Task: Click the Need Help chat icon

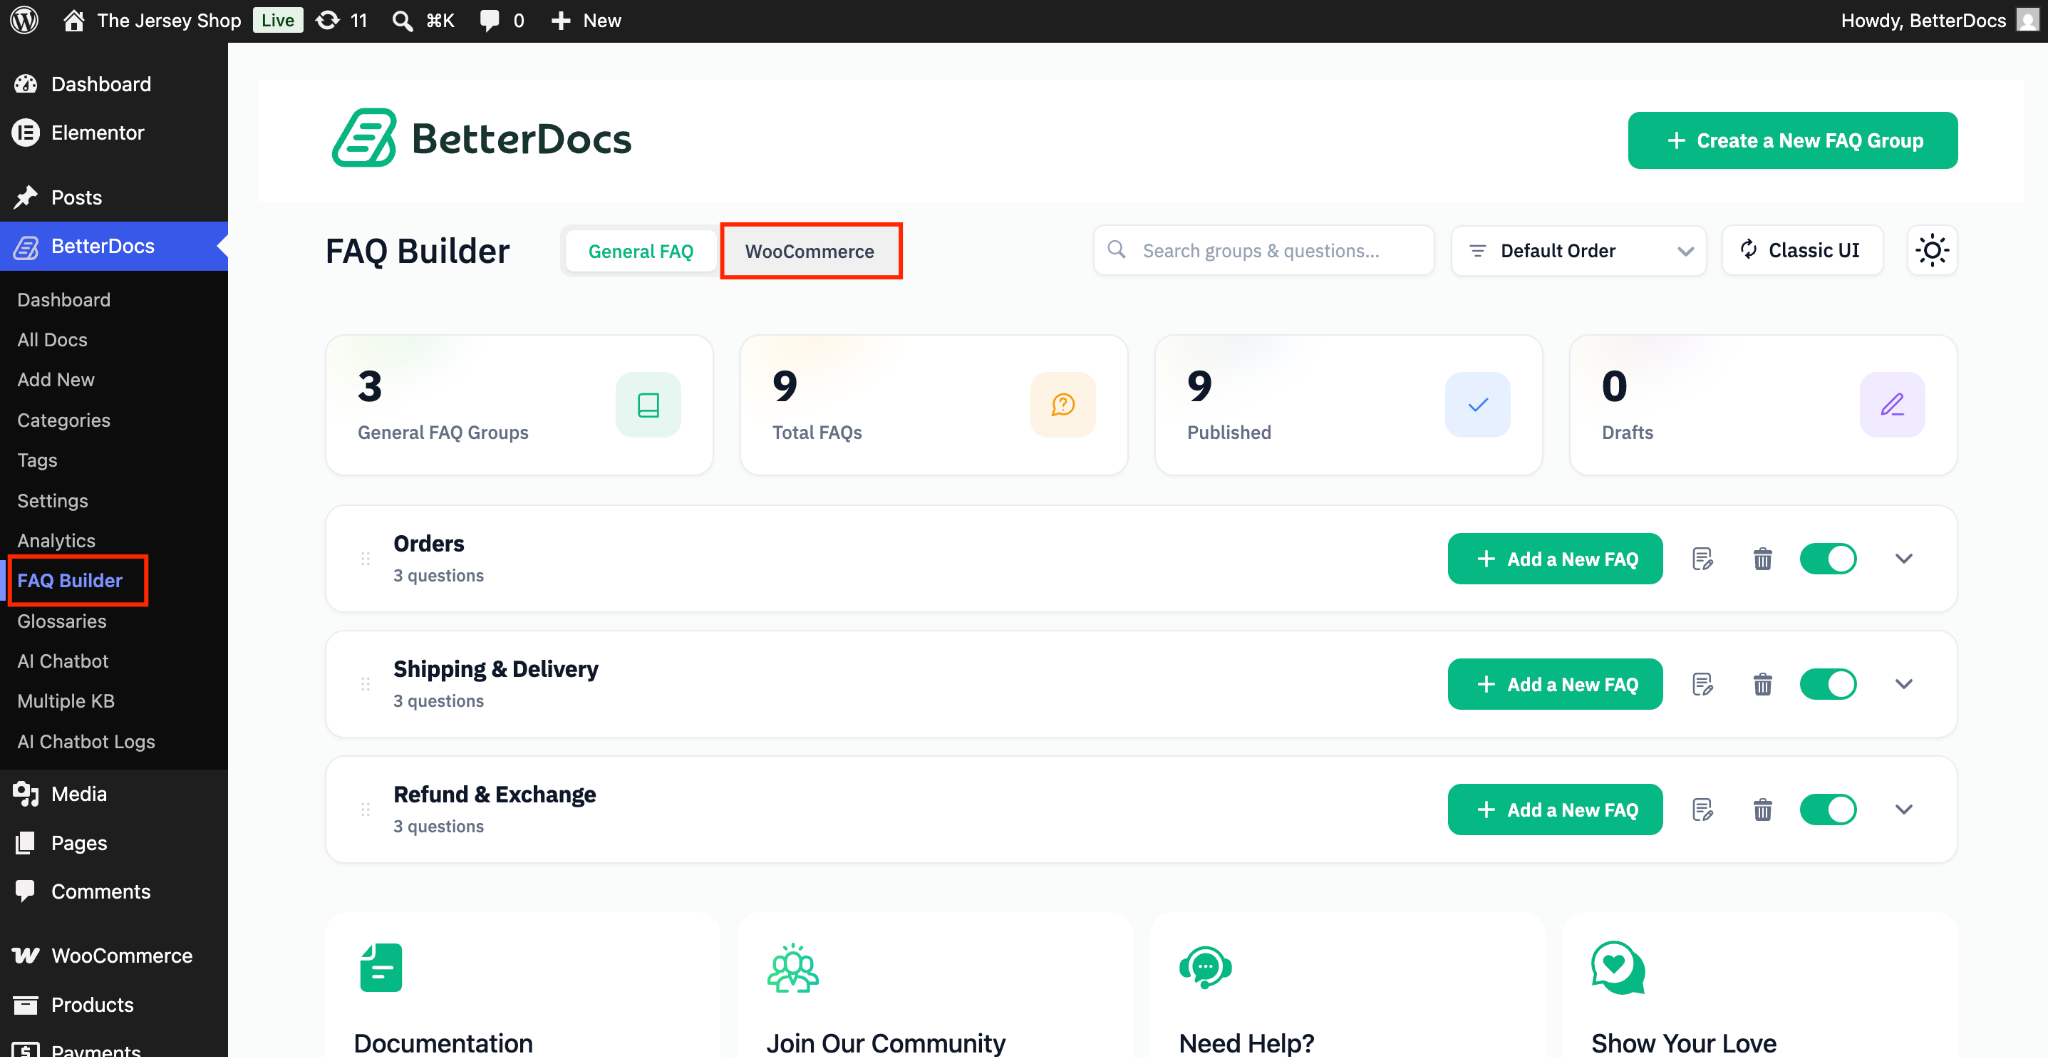Action: click(x=1205, y=967)
